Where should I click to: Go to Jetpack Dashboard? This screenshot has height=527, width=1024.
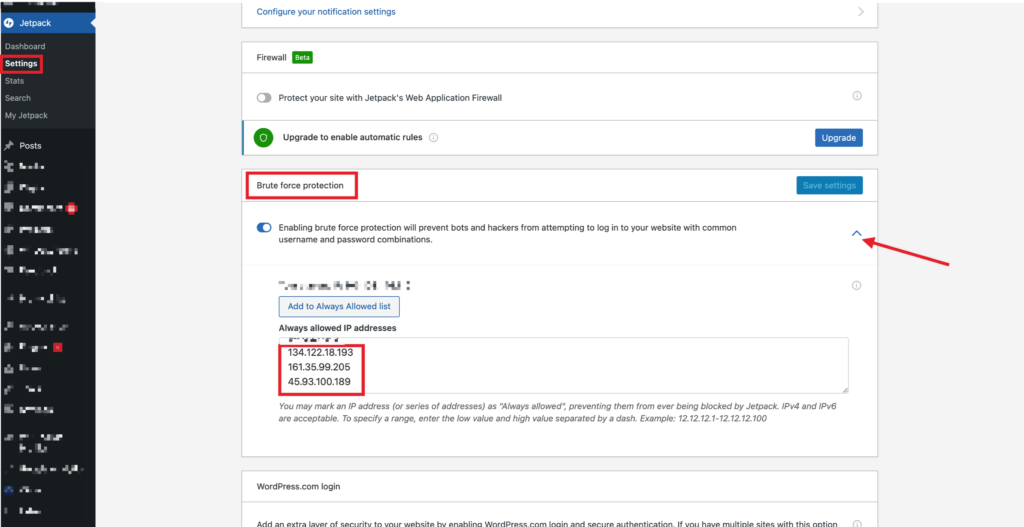pos(25,46)
